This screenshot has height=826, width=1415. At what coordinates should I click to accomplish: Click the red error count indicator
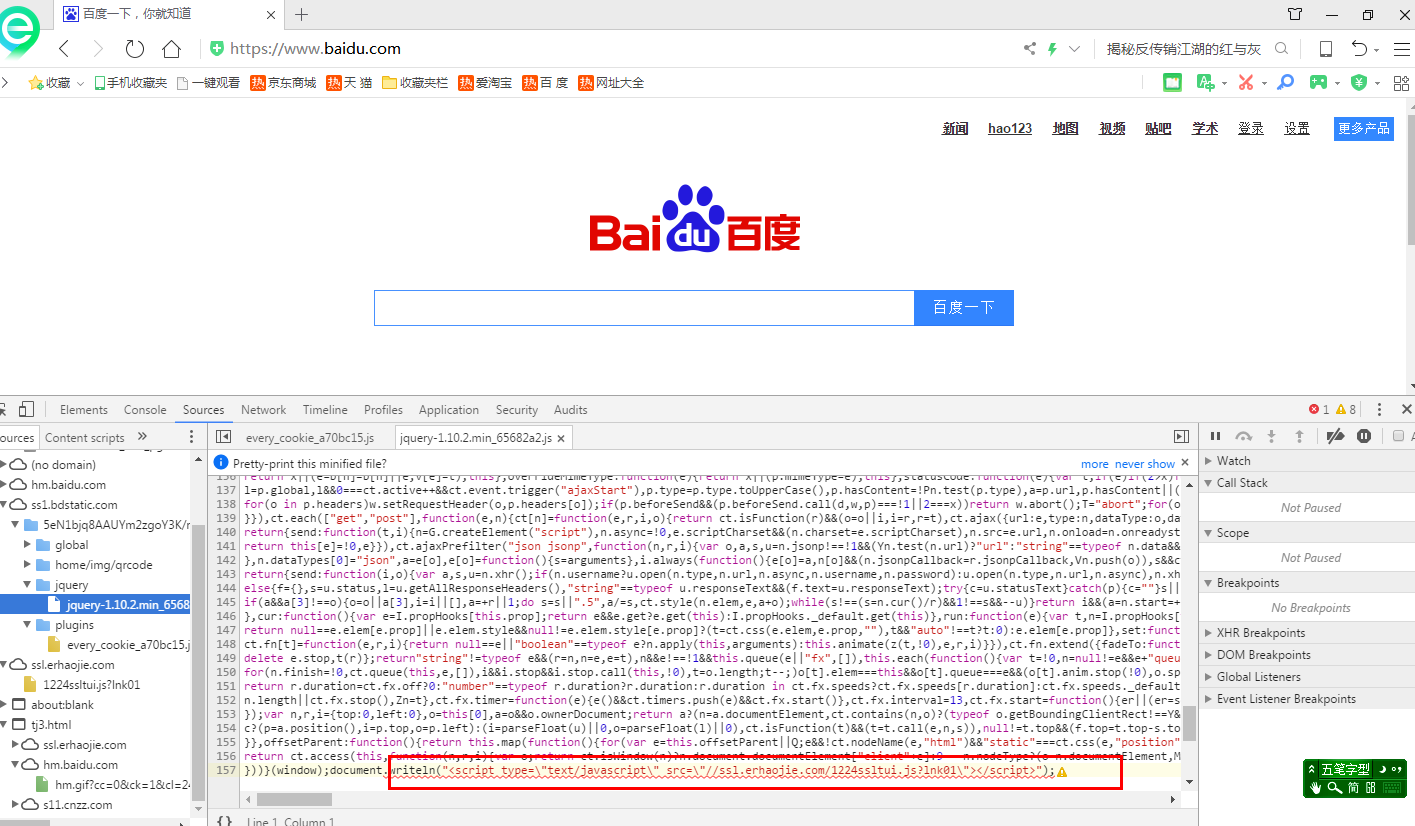pos(1318,409)
